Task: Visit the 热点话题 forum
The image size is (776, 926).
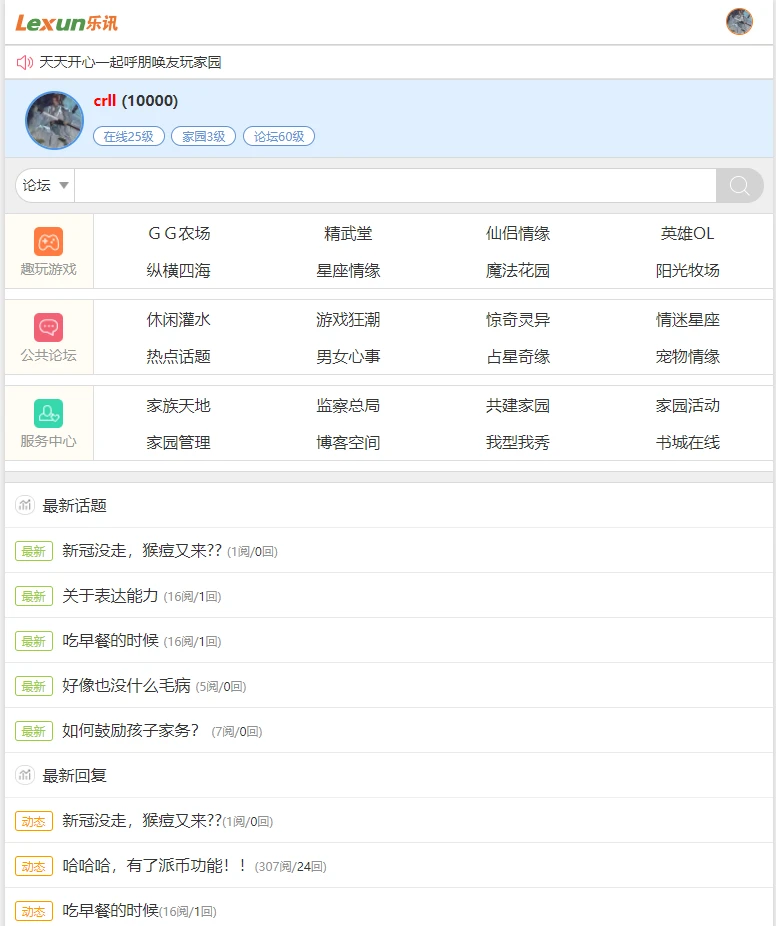Action: [x=179, y=356]
